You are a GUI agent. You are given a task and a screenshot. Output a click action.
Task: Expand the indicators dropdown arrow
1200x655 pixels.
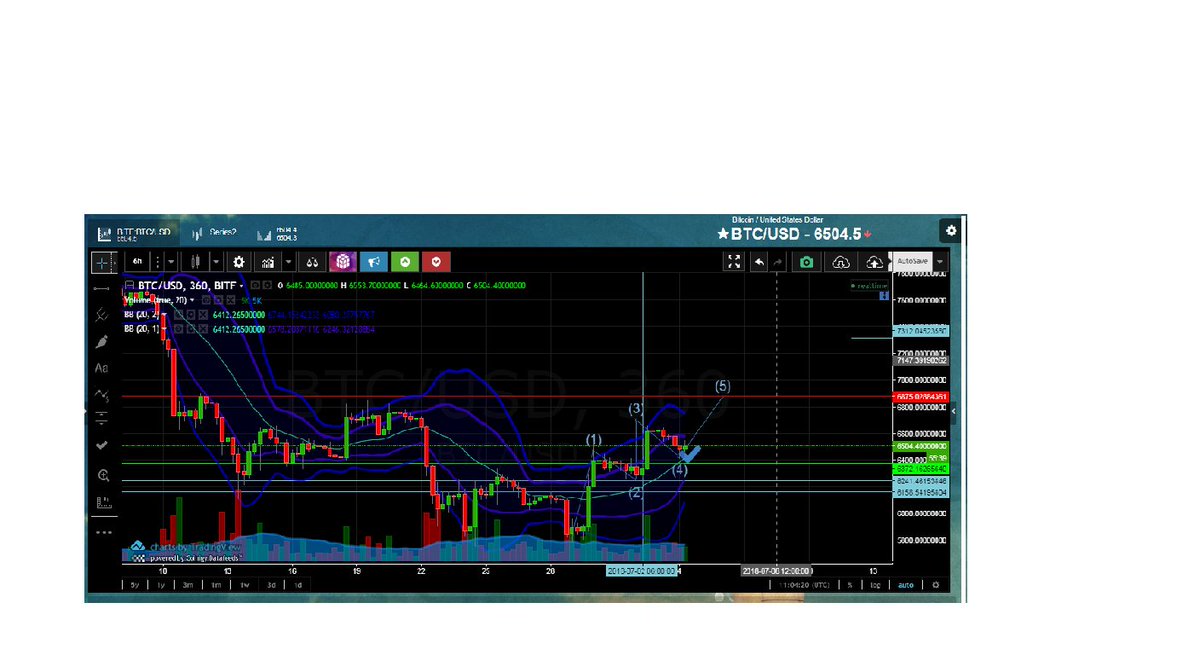coord(289,262)
